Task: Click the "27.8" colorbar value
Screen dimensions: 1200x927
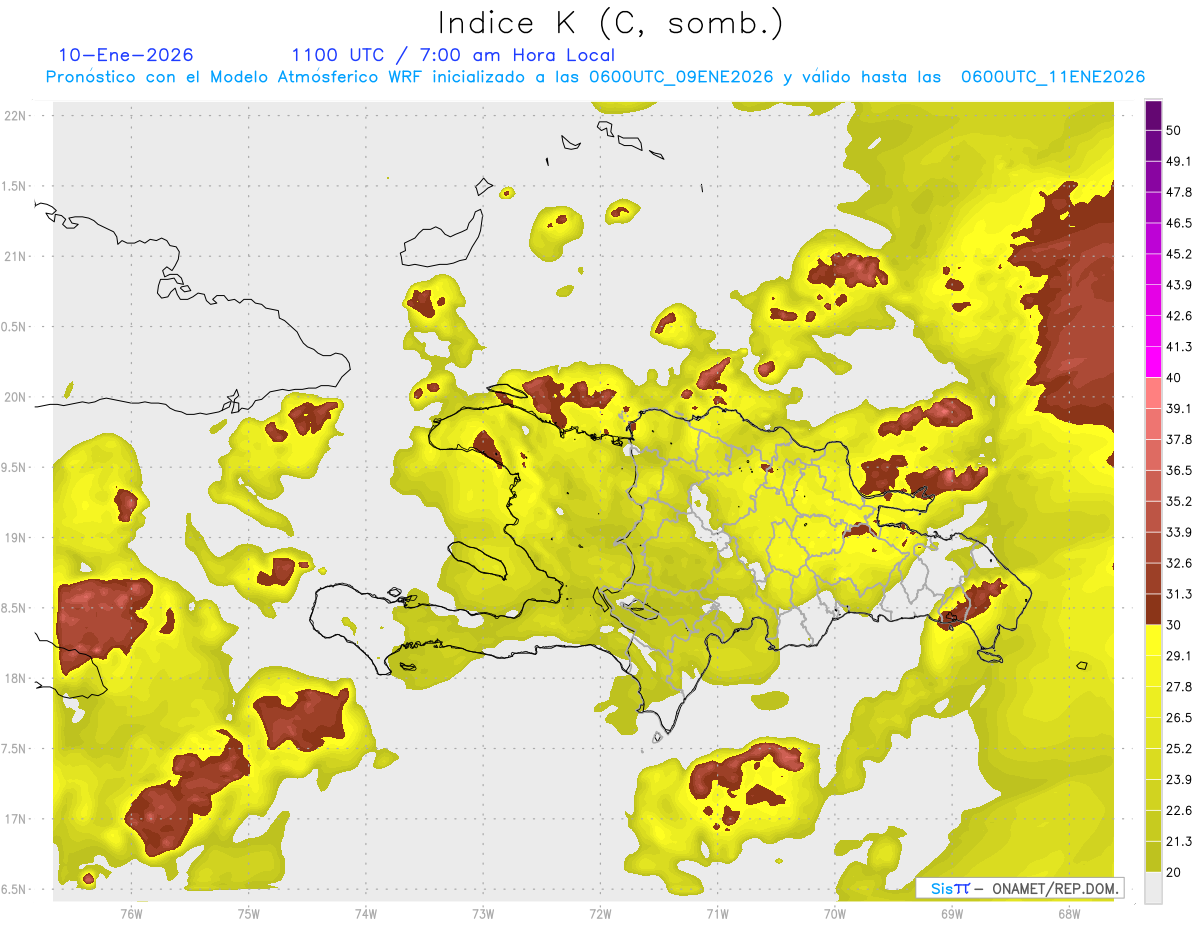Action: (x=1179, y=687)
